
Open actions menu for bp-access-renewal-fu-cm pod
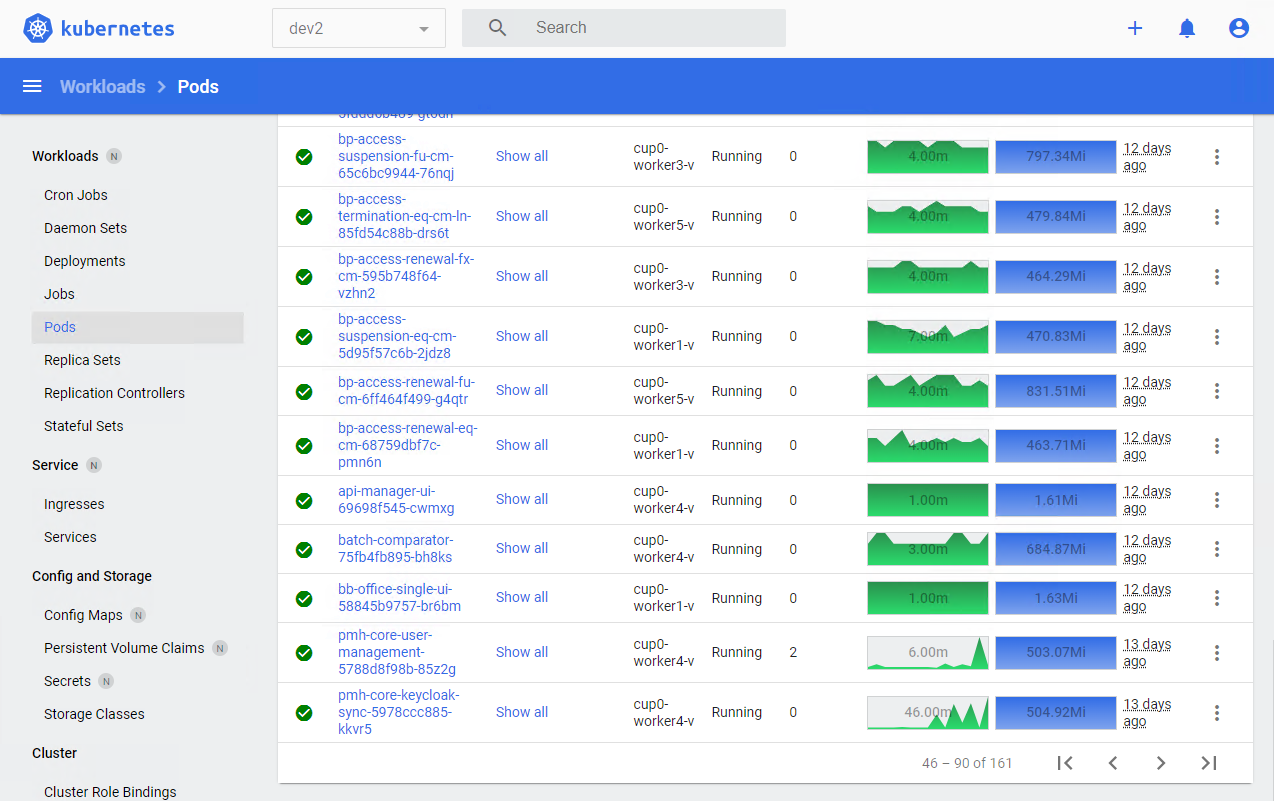click(x=1217, y=390)
